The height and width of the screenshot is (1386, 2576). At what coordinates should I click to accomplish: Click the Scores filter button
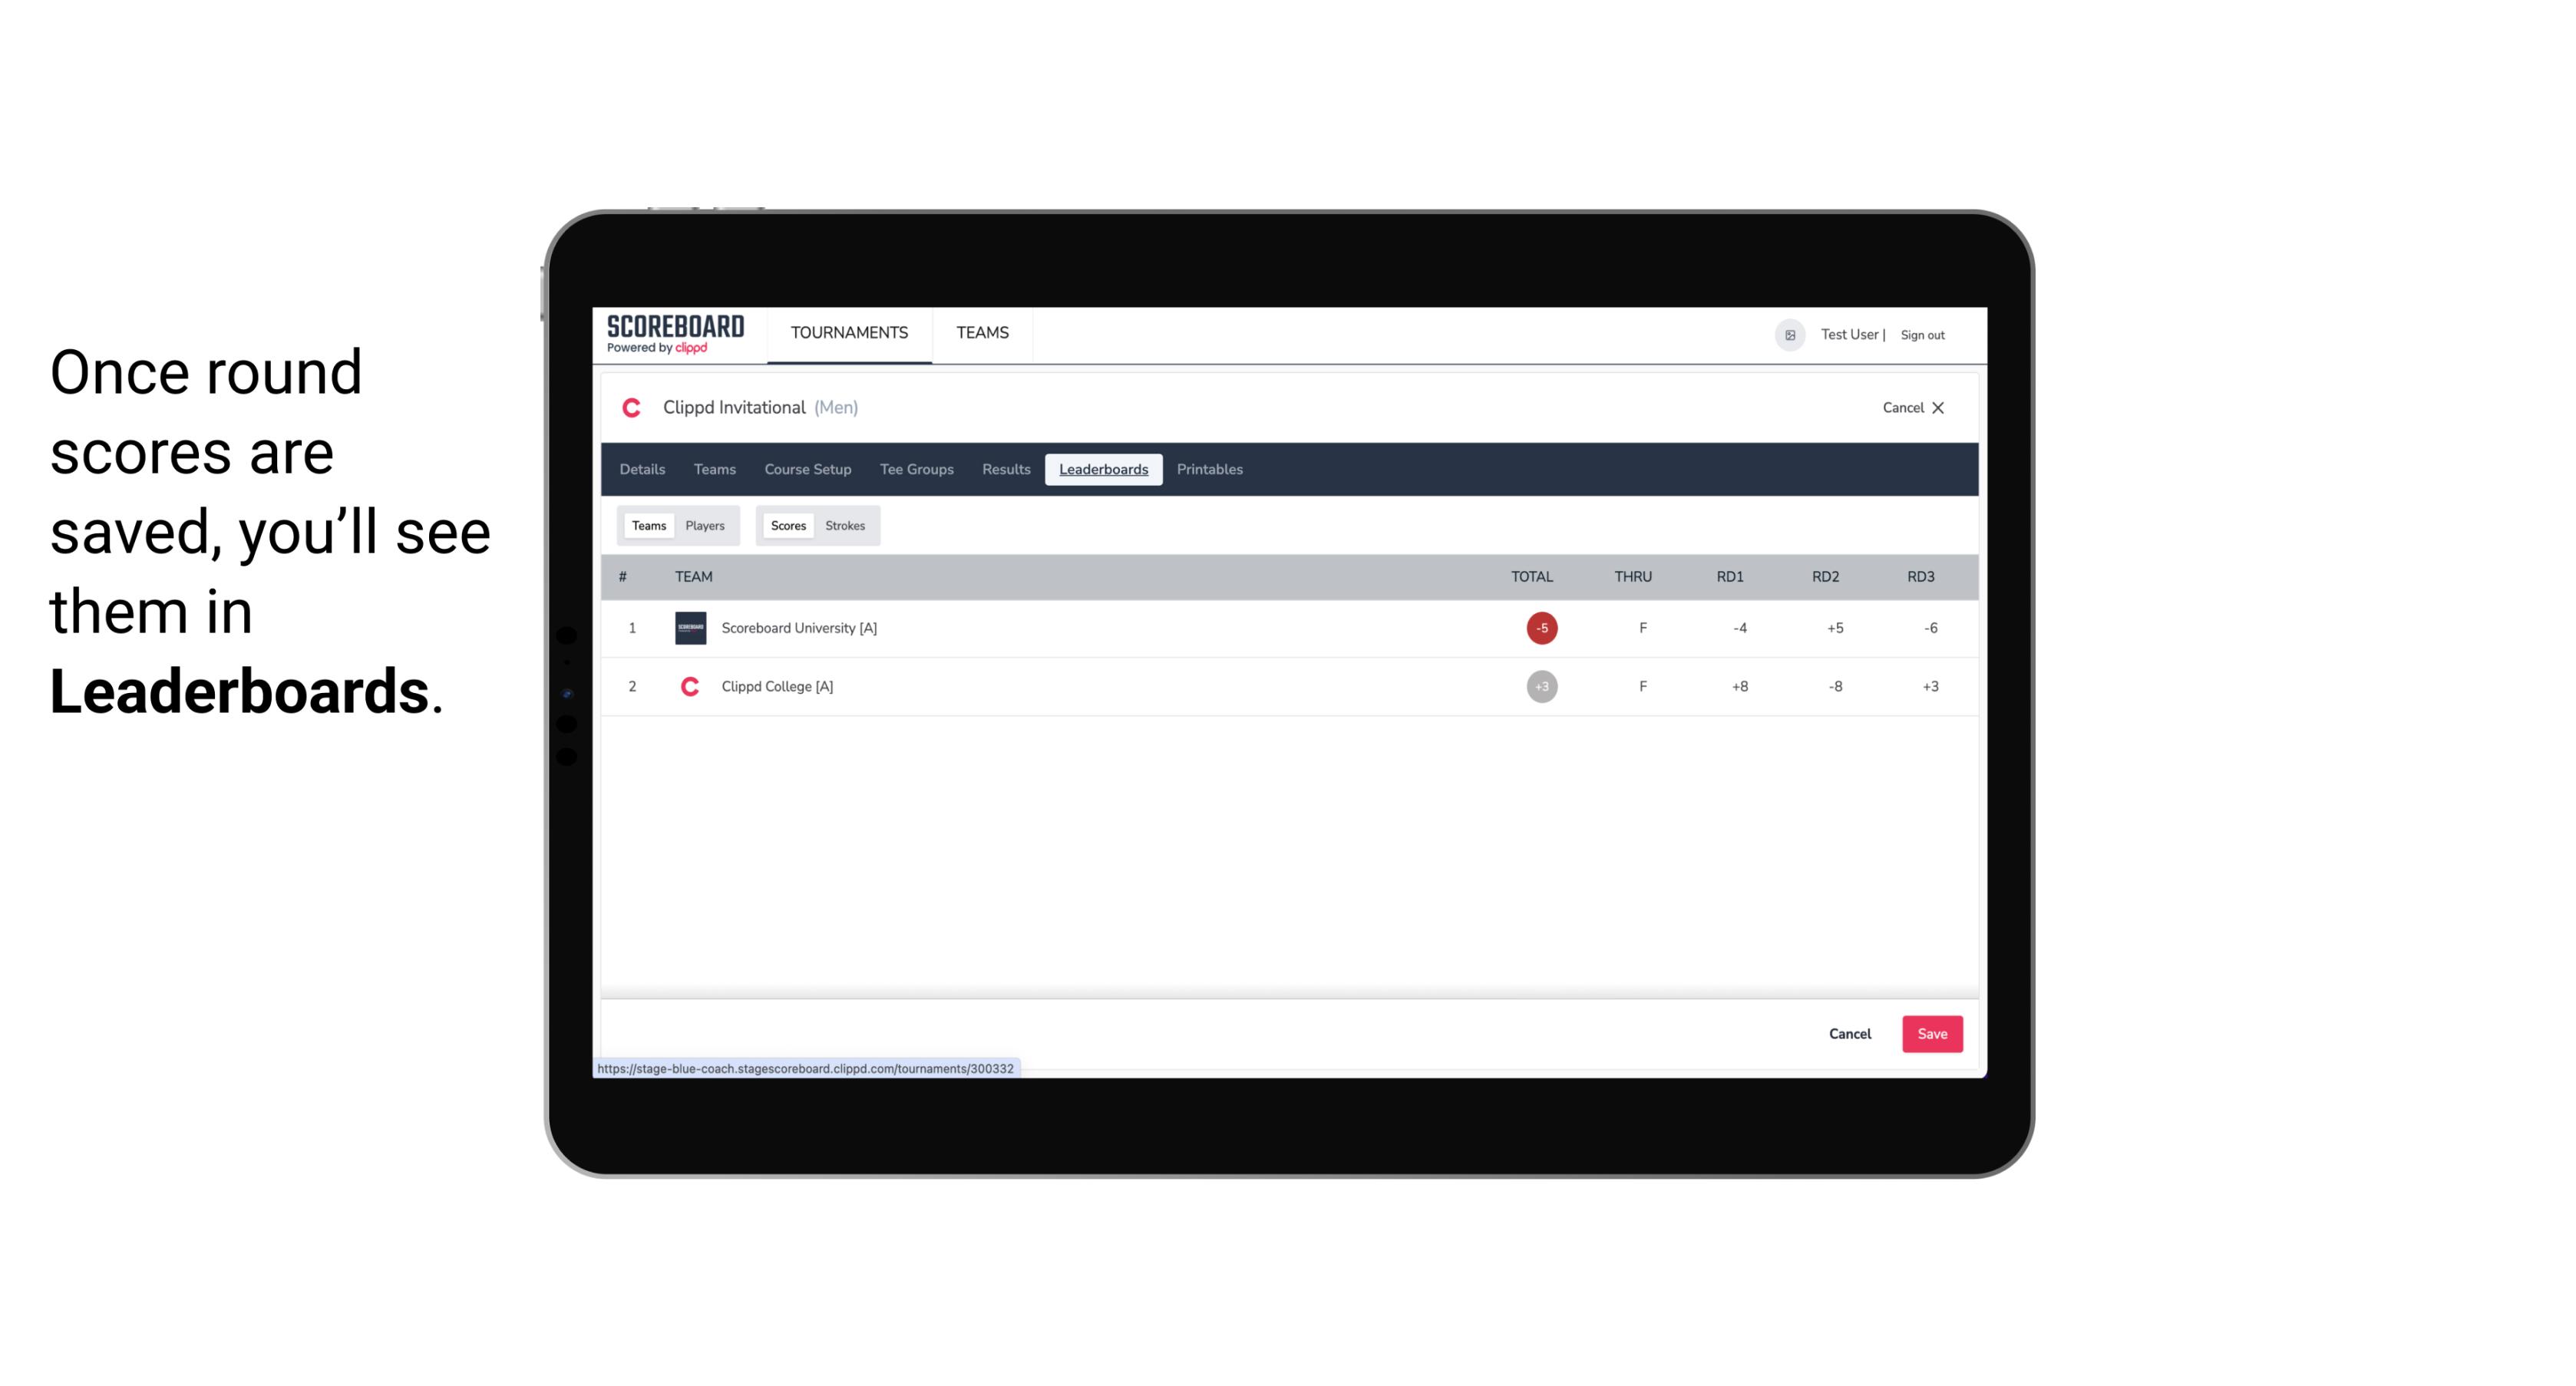click(787, 526)
